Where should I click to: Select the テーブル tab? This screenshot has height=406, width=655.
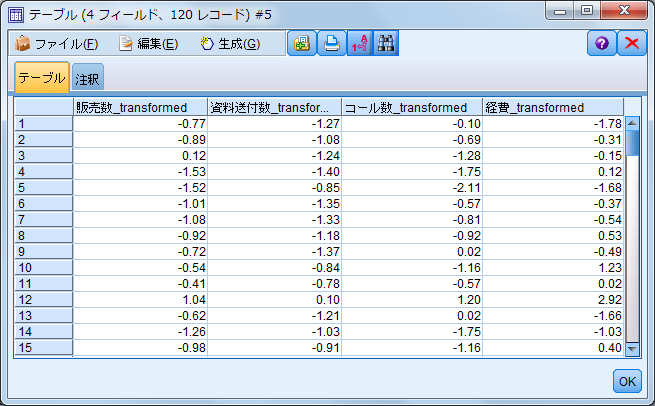(41, 78)
